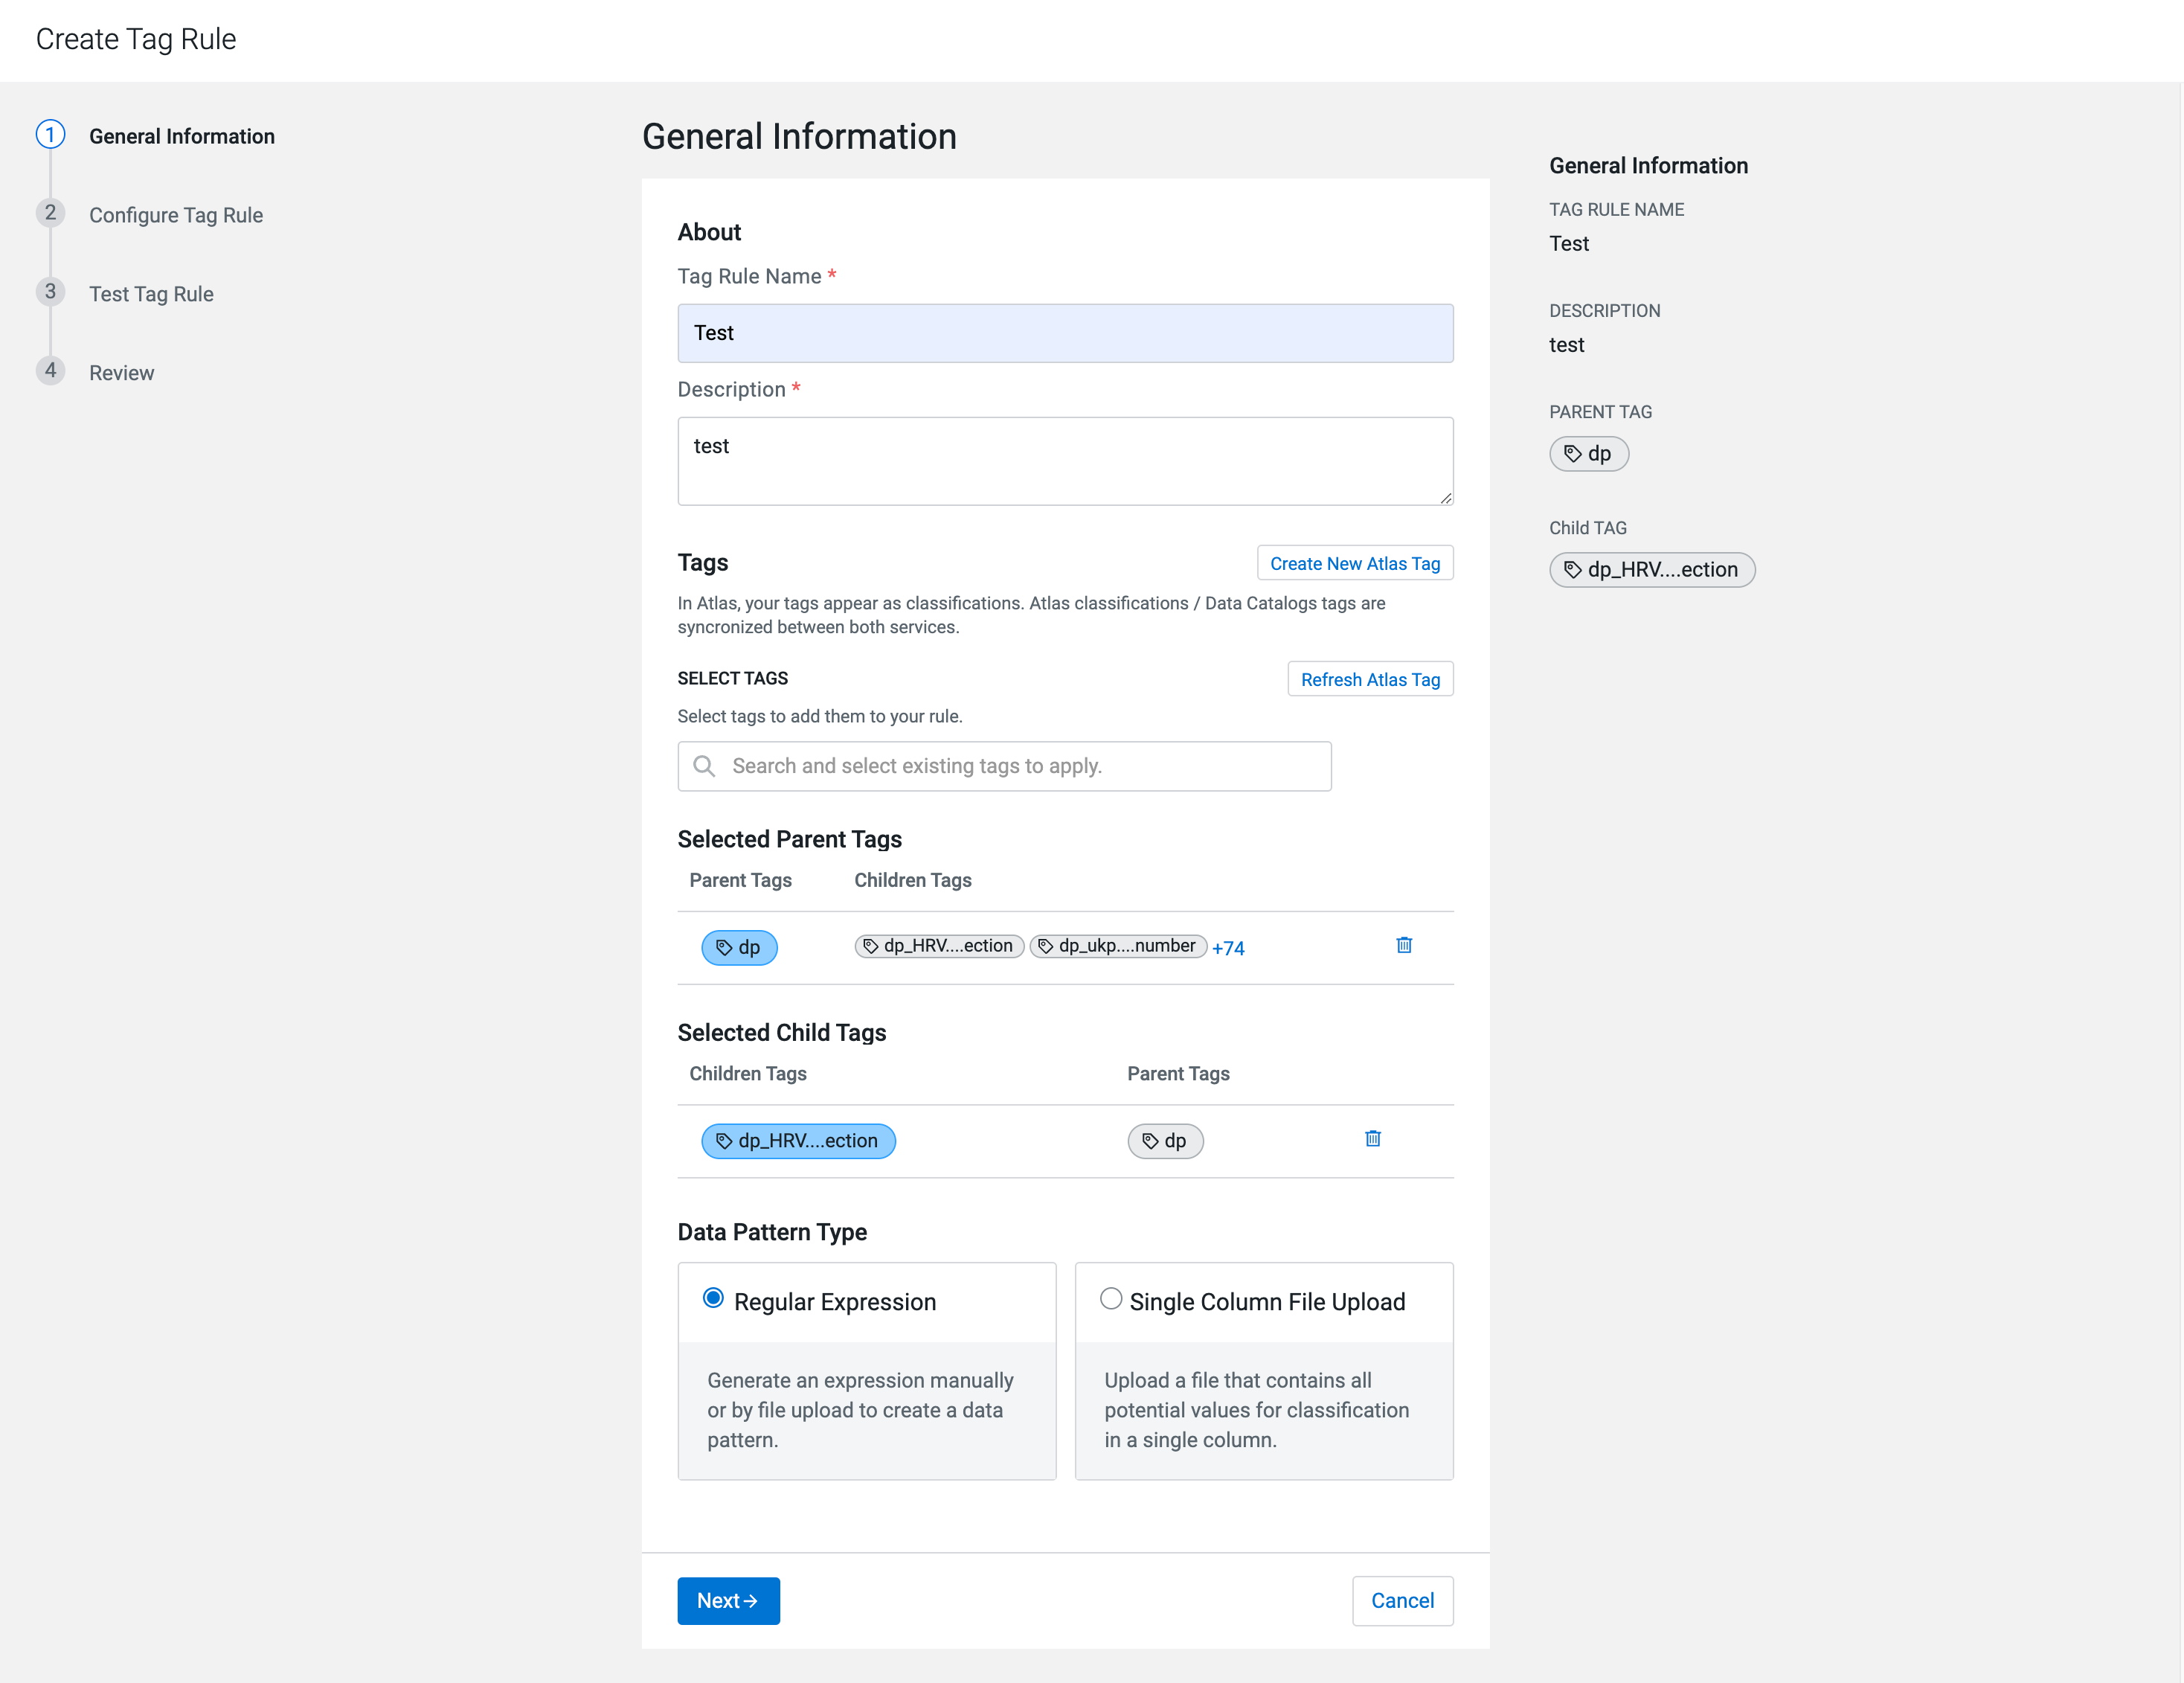Cancel the tag rule creation

[x=1401, y=1600]
